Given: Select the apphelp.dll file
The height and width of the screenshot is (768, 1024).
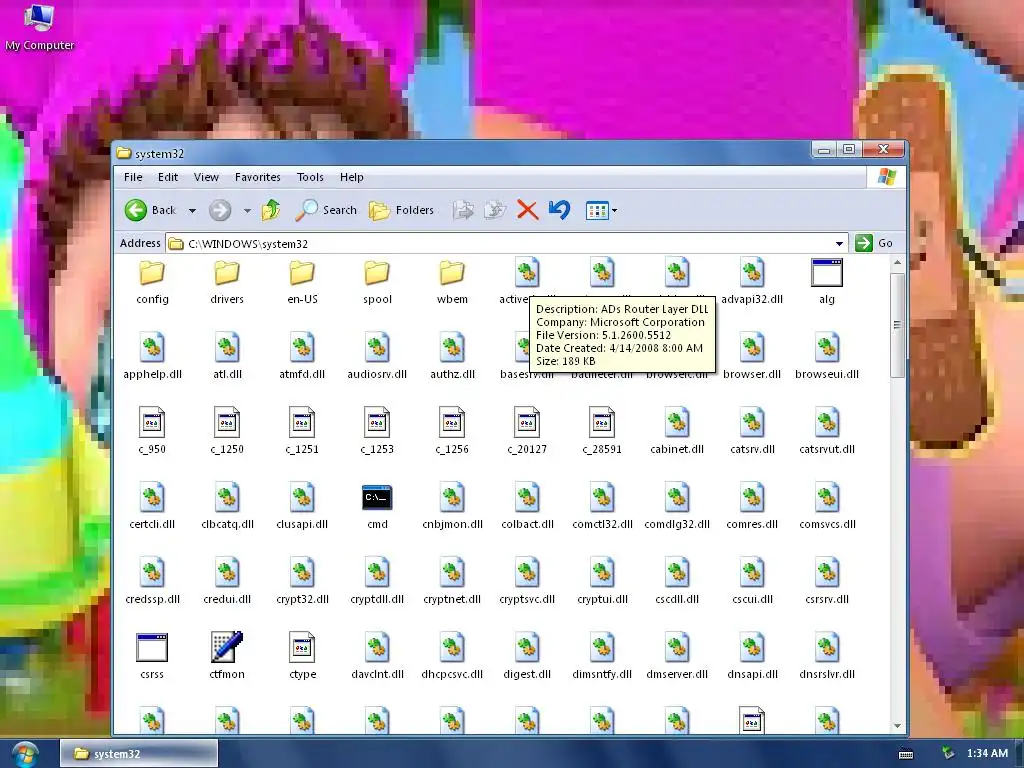Looking at the screenshot, I should click(x=152, y=357).
